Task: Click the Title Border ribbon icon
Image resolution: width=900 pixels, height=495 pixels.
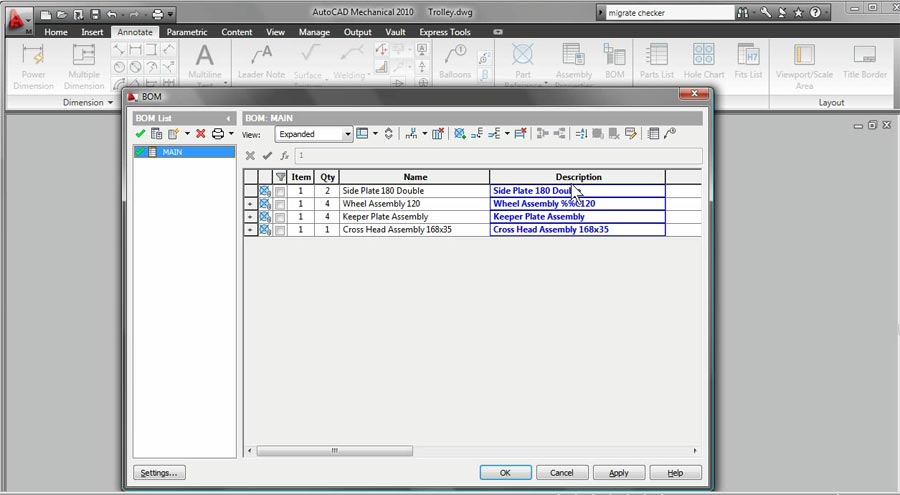Action: (x=865, y=61)
